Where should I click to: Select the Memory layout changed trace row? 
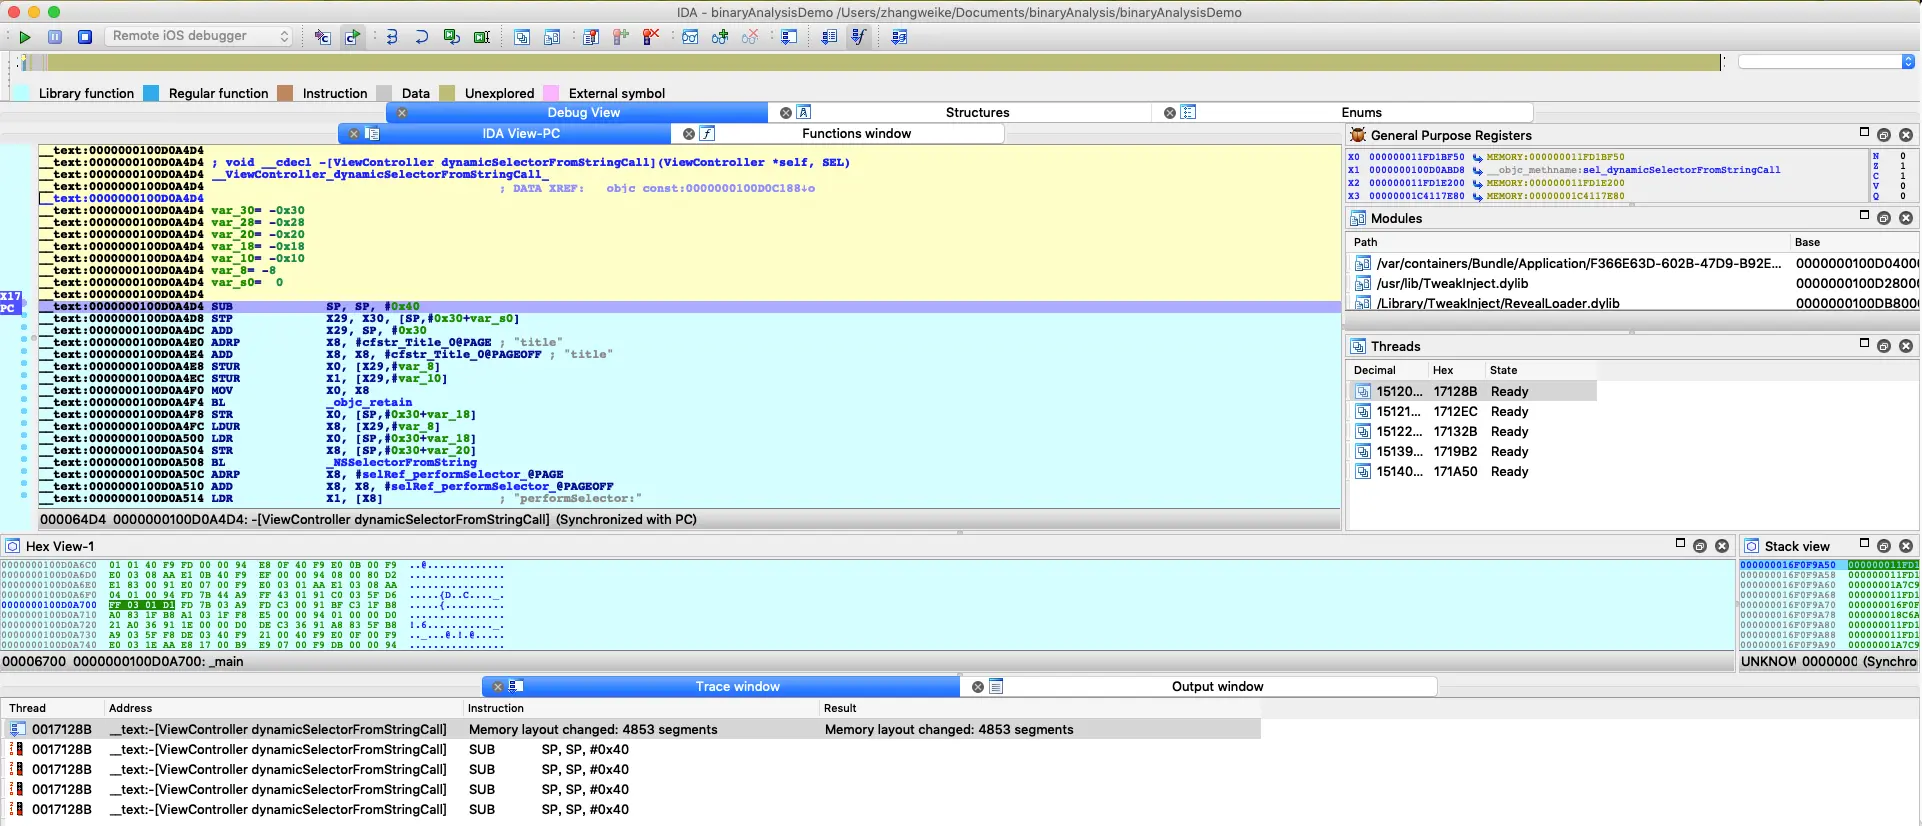point(632,730)
